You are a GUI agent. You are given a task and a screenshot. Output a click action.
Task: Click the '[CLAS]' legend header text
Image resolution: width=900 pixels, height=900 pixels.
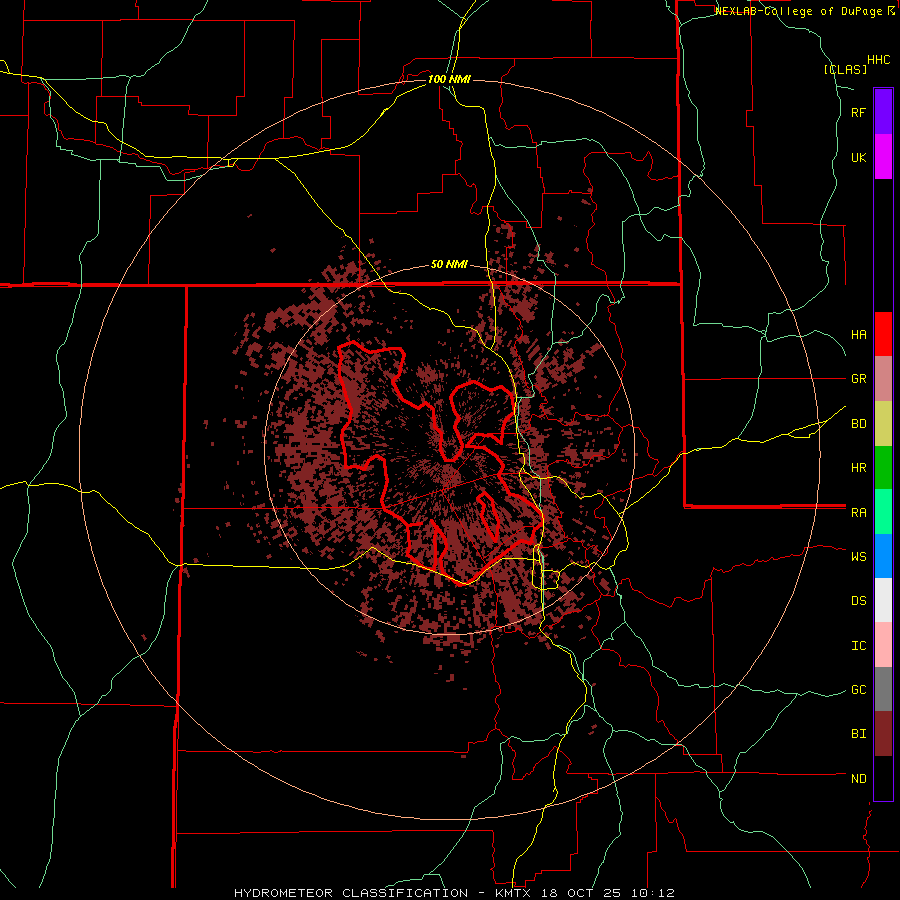pyautogui.click(x=845, y=70)
